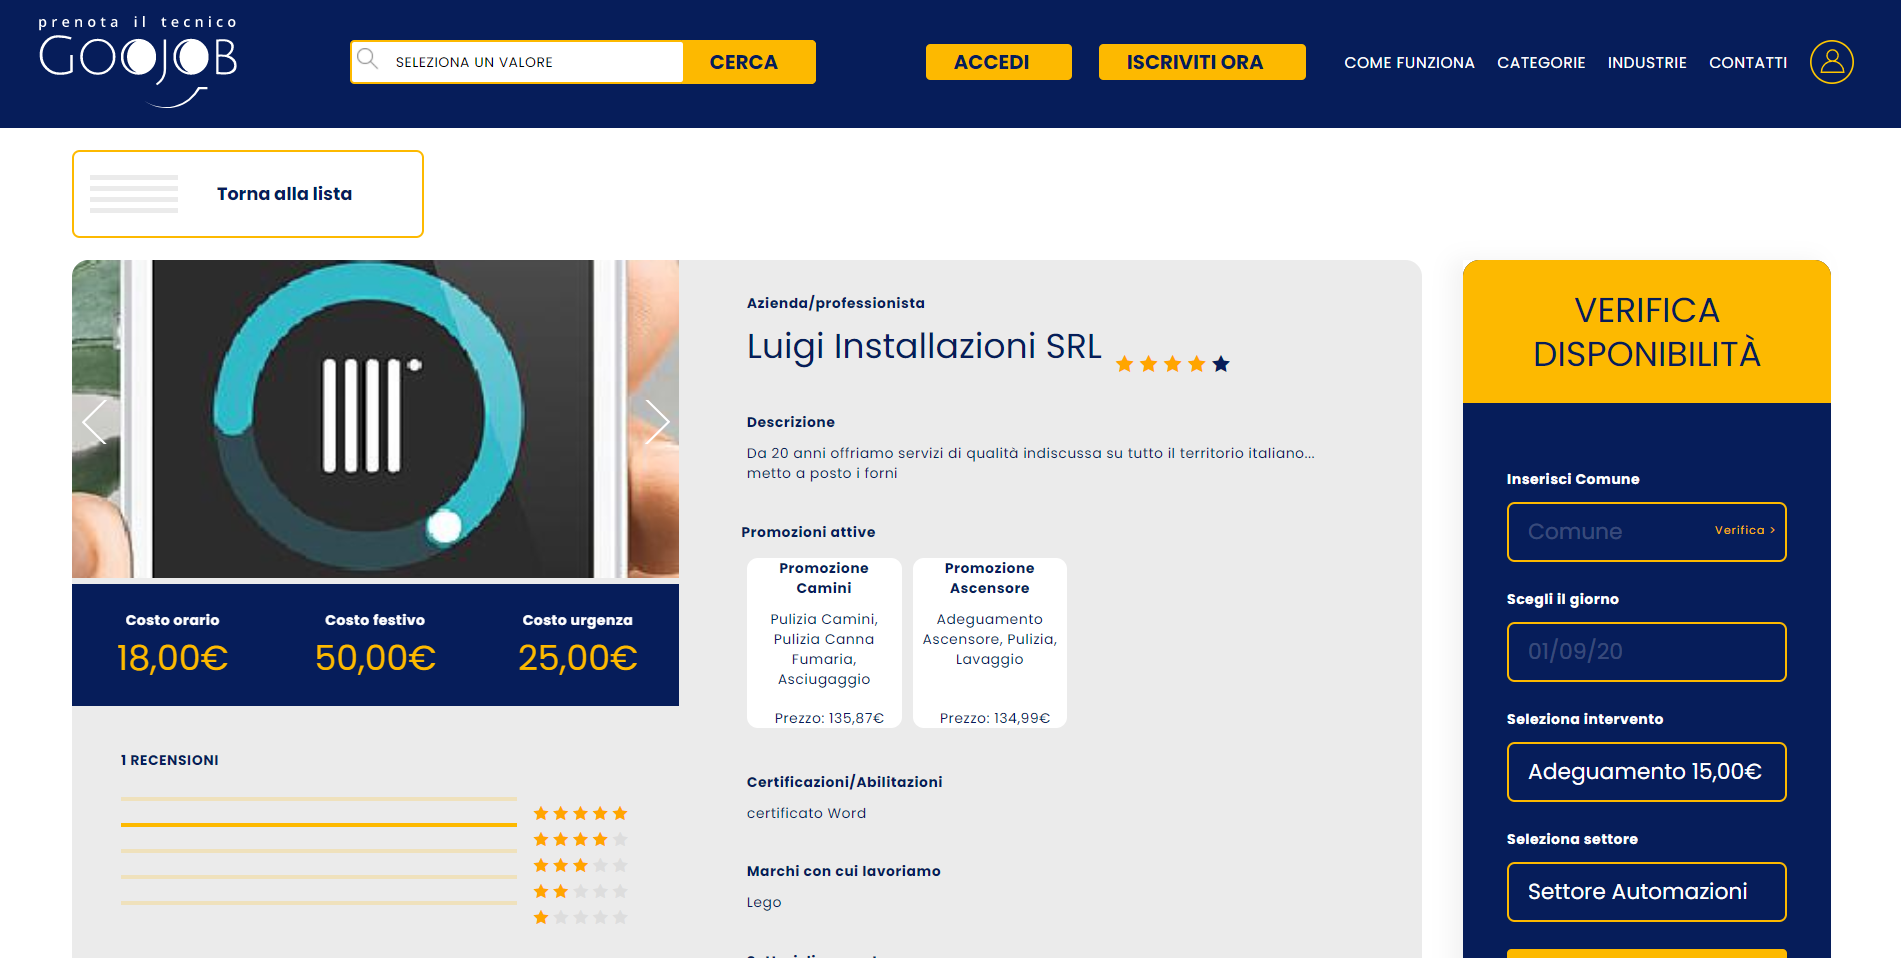This screenshot has width=1901, height=958.
Task: Click the ISCRIVITI ORA button
Action: point(1202,62)
